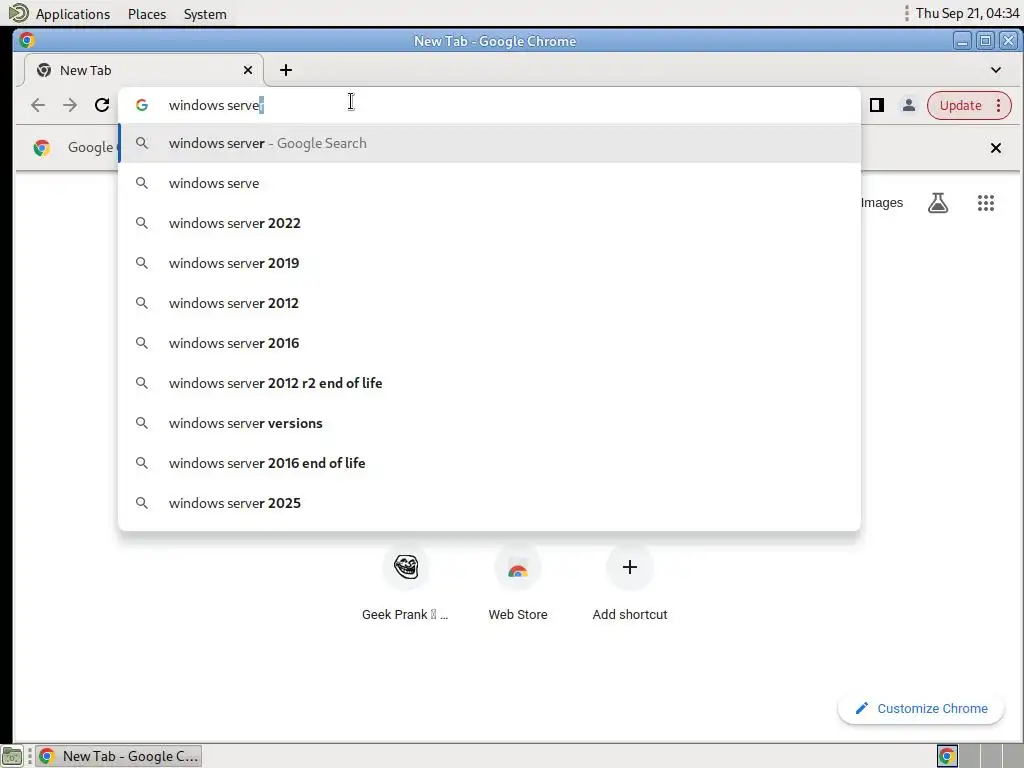1024x768 pixels.
Task: Click magnifier icon beside 'windows server 2025'
Action: pos(142,503)
